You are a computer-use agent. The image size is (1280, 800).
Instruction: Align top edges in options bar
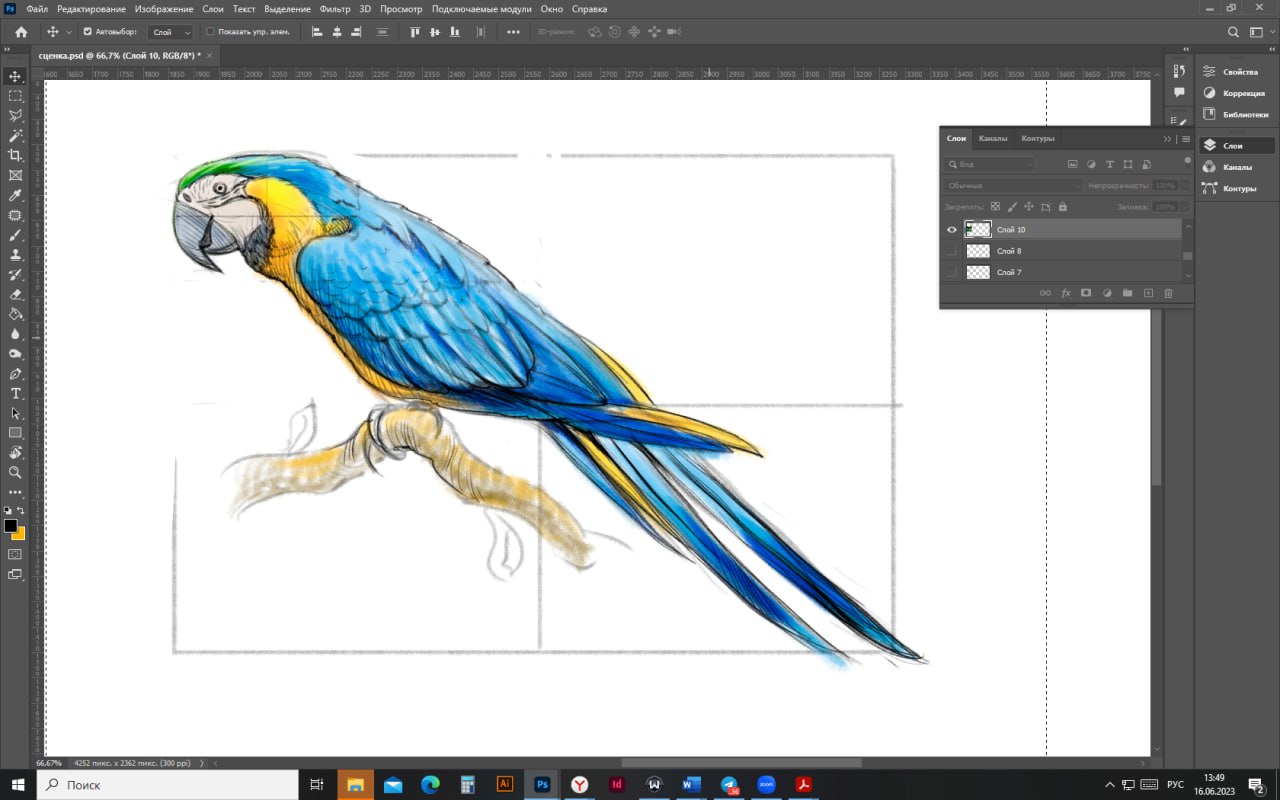click(x=415, y=32)
